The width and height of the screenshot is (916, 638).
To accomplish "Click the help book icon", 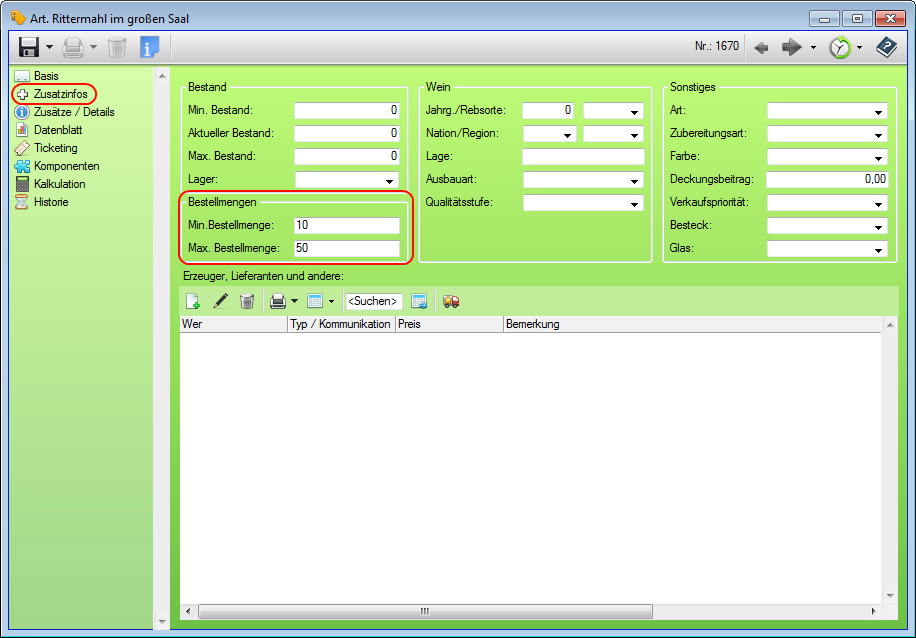I will [x=886, y=47].
